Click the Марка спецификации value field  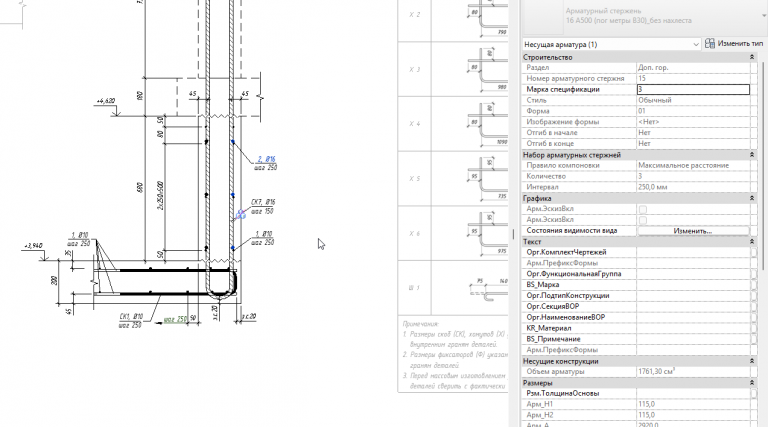693,89
